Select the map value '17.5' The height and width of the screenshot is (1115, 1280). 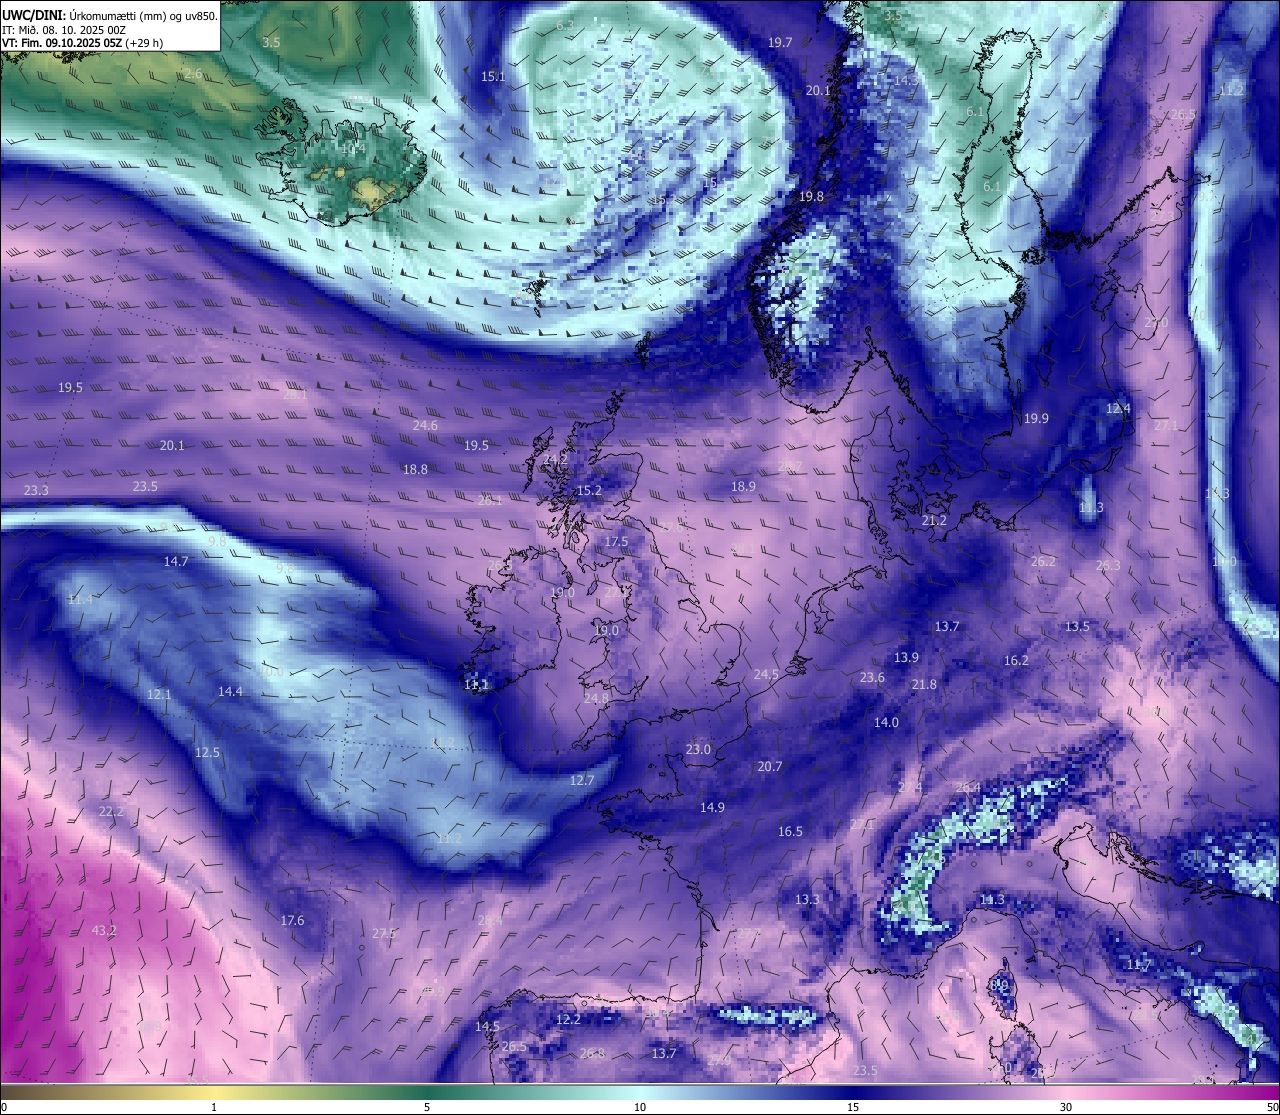click(616, 541)
